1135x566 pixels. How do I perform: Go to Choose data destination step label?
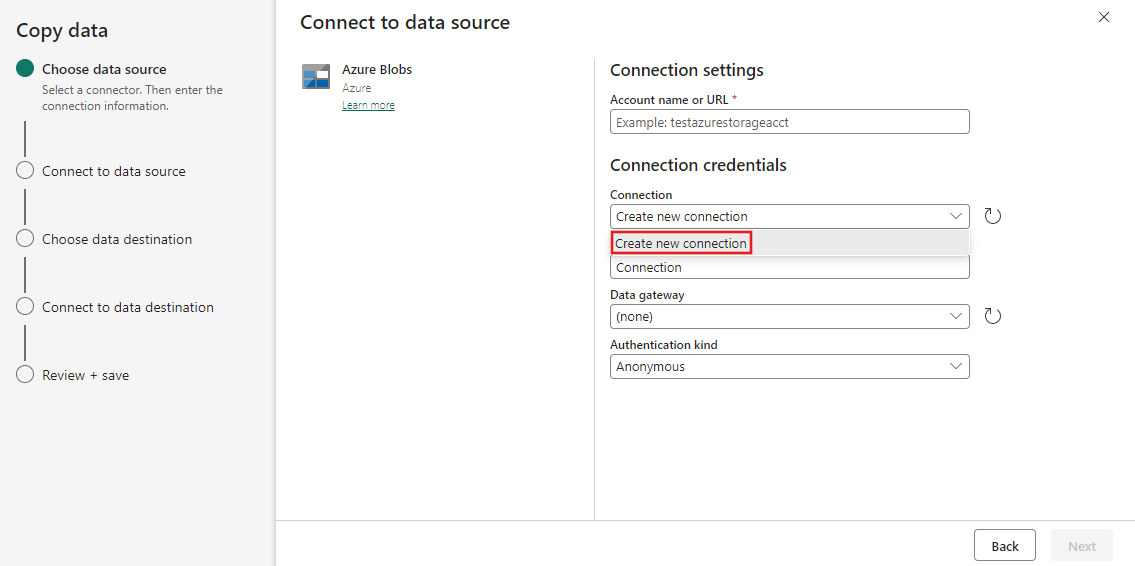(x=117, y=240)
